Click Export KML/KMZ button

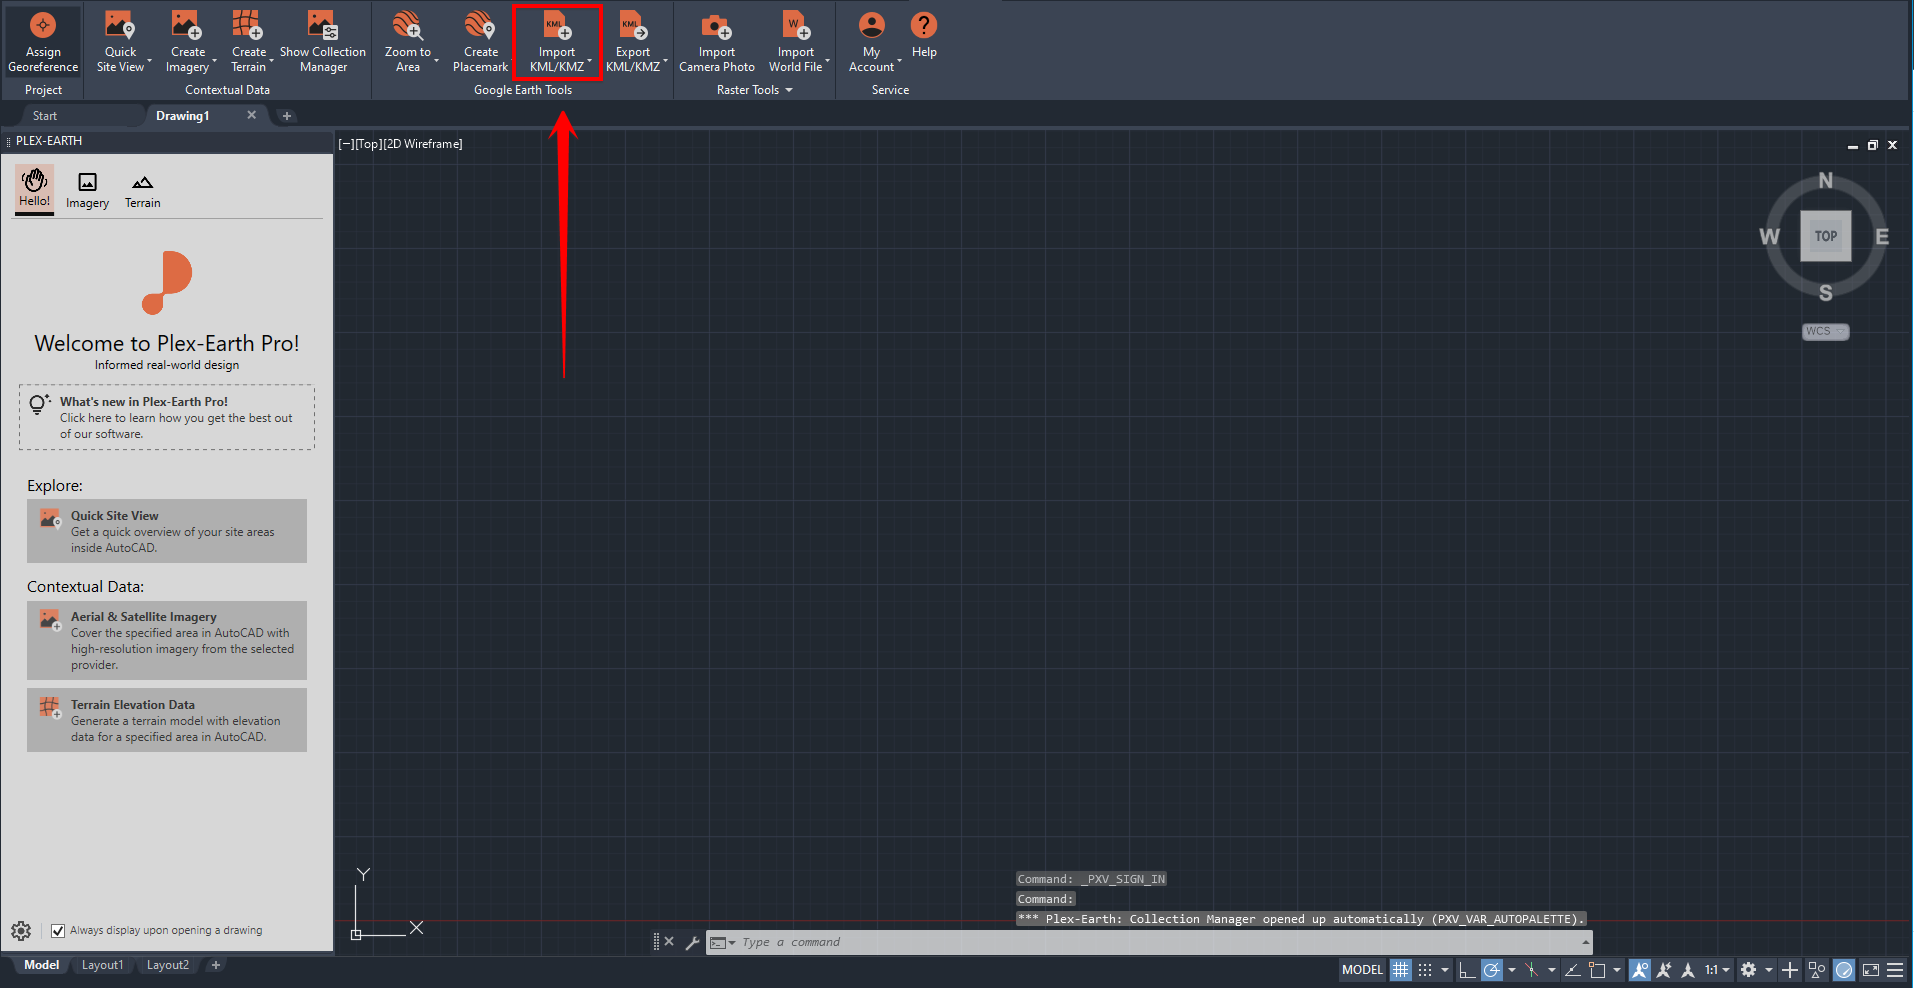(633, 41)
